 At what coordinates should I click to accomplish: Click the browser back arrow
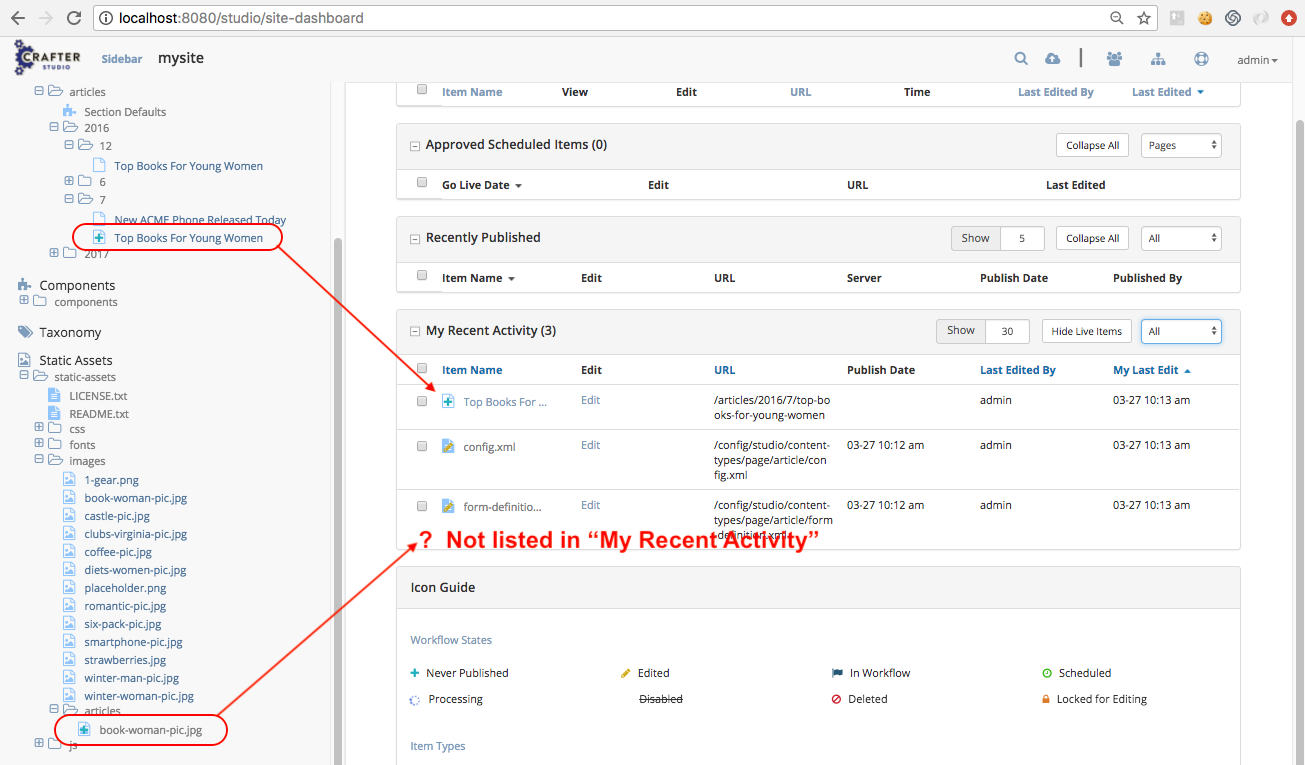[17, 18]
